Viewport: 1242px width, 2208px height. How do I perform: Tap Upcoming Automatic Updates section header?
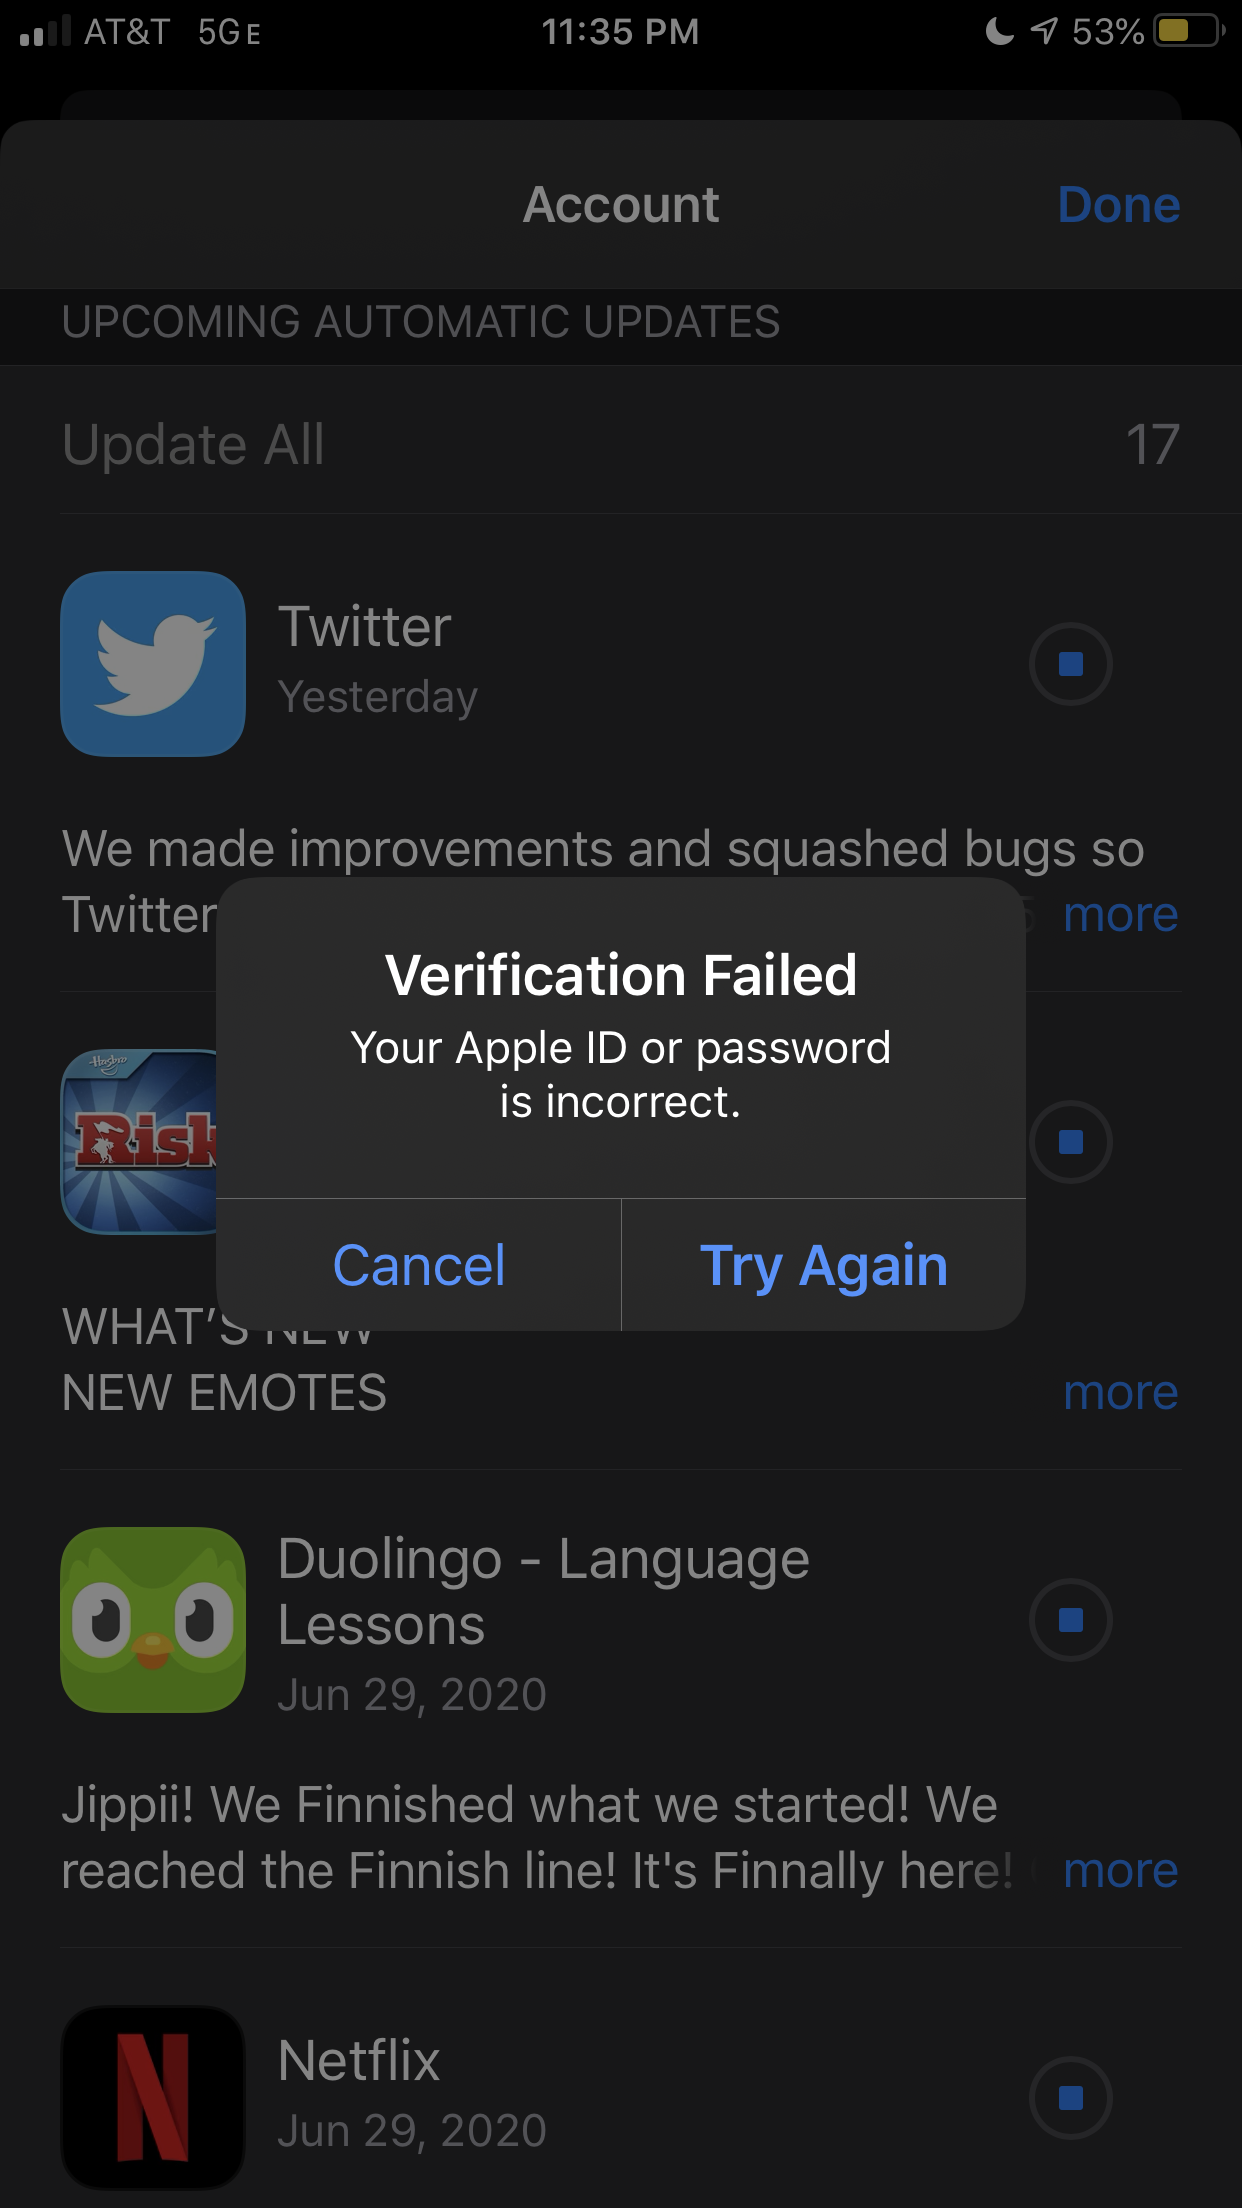coord(420,322)
